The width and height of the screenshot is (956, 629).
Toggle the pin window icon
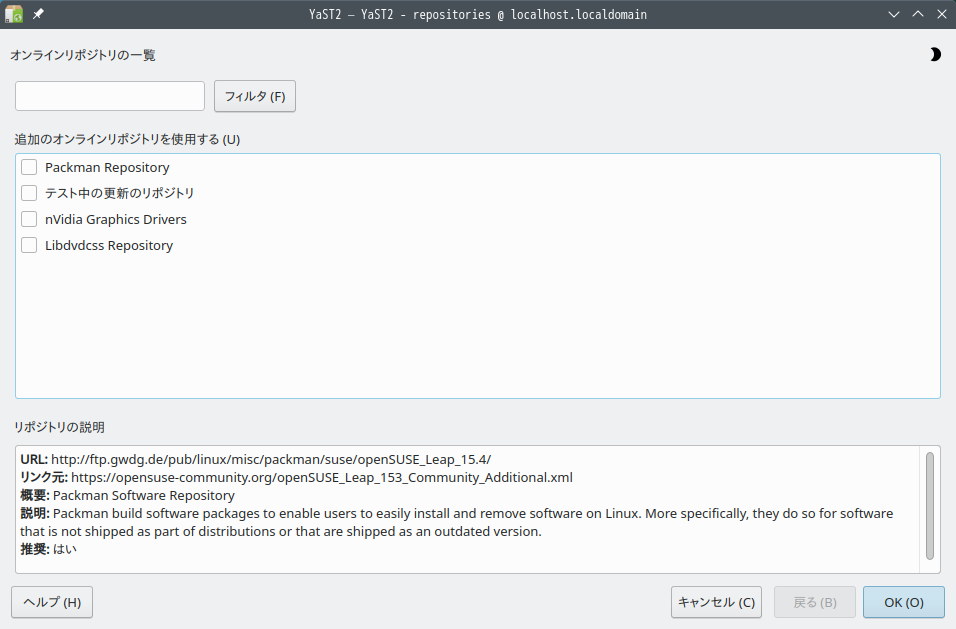tap(38, 14)
